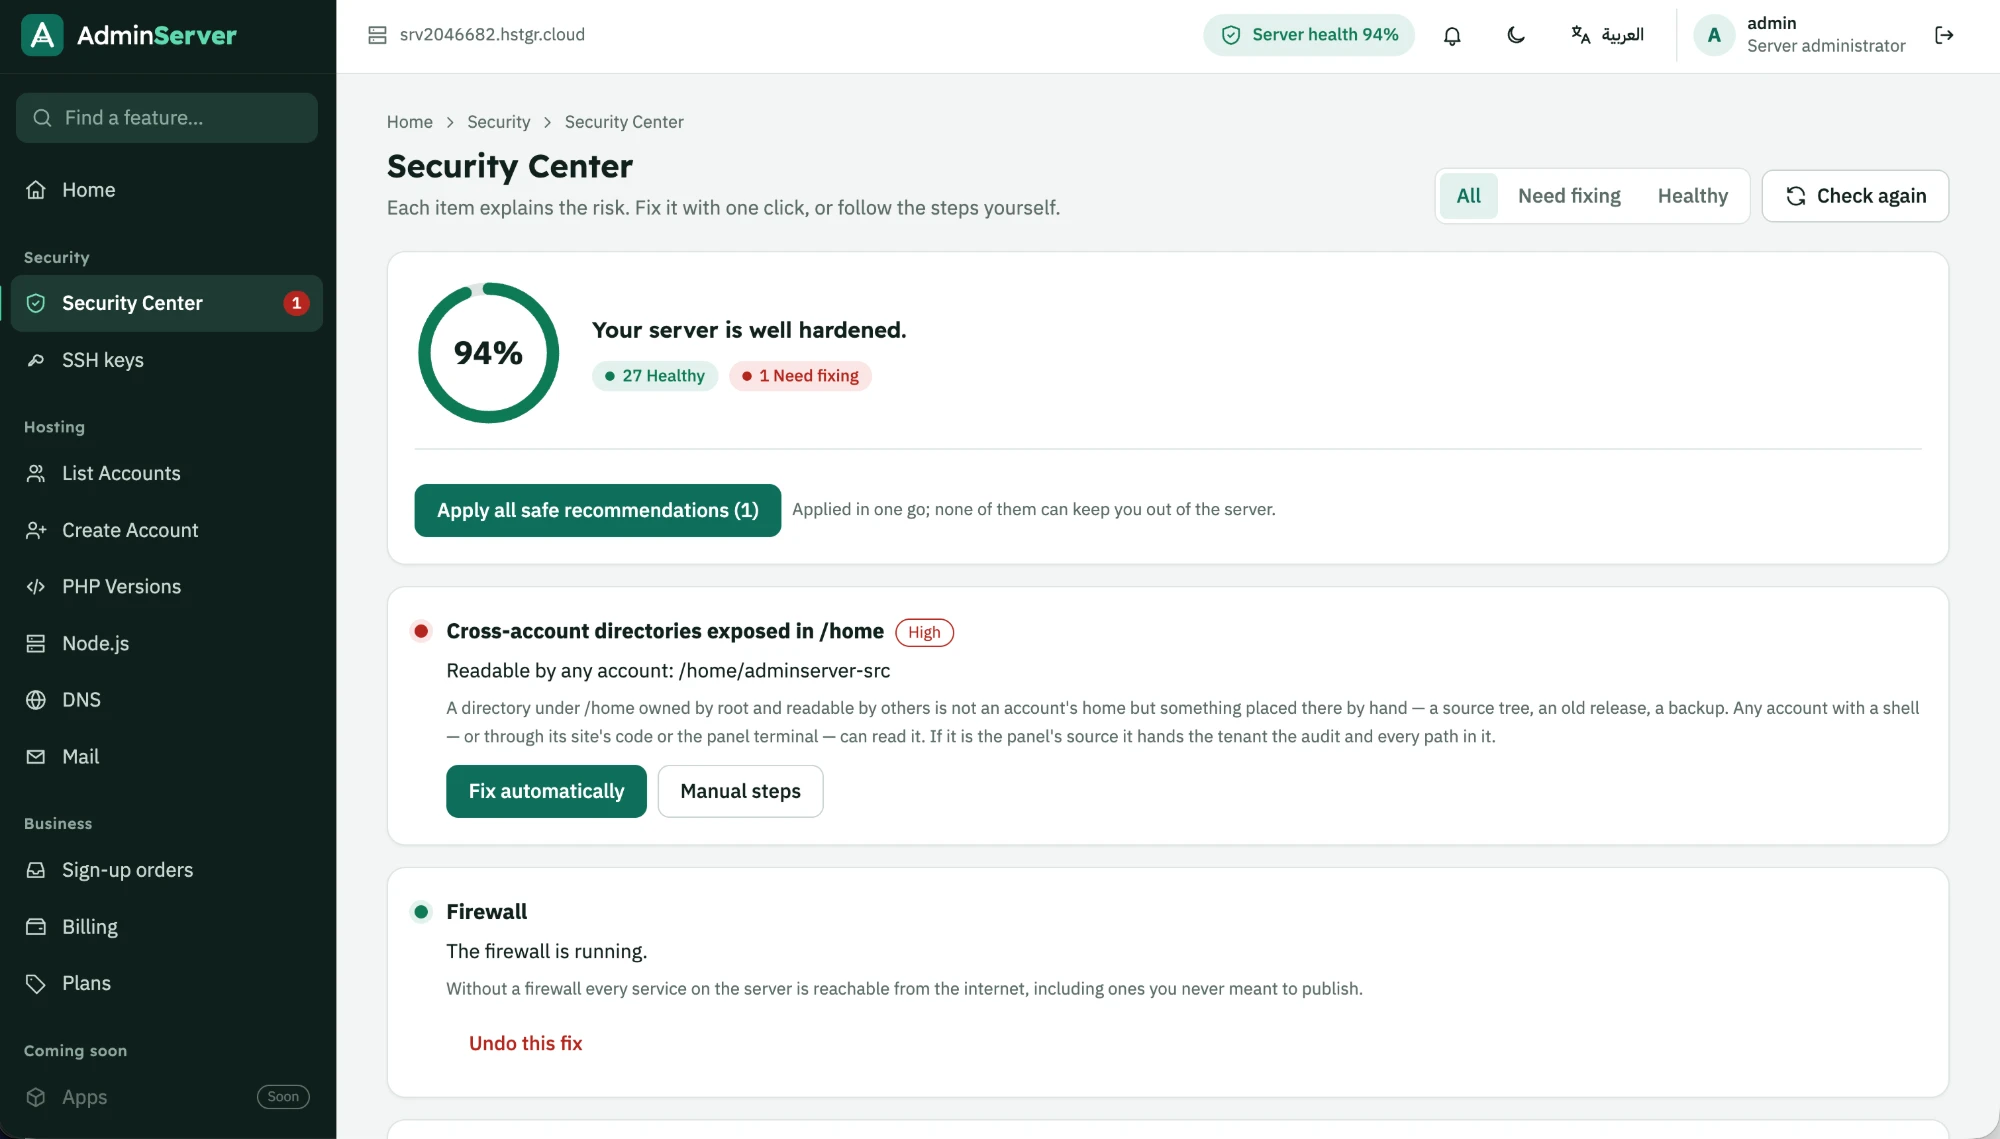Select the All filter tab
2000x1139 pixels.
pos(1468,196)
